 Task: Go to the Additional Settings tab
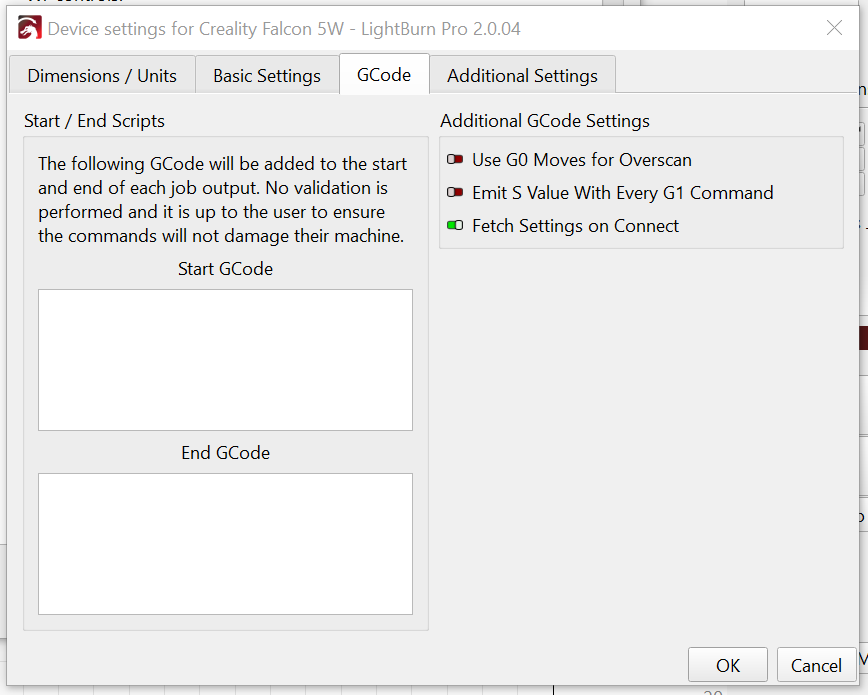[522, 76]
